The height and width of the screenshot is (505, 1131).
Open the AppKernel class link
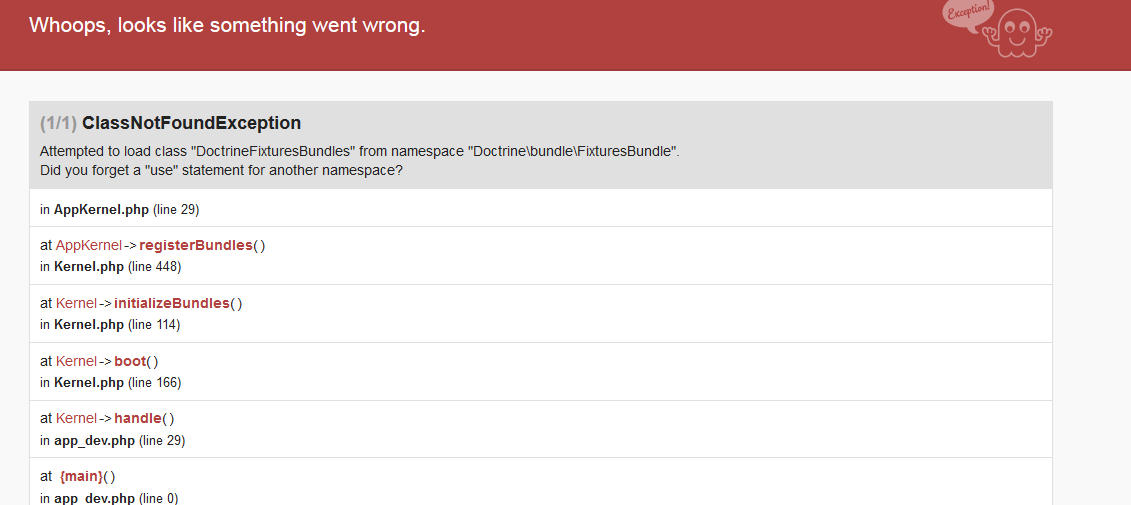tap(89, 245)
